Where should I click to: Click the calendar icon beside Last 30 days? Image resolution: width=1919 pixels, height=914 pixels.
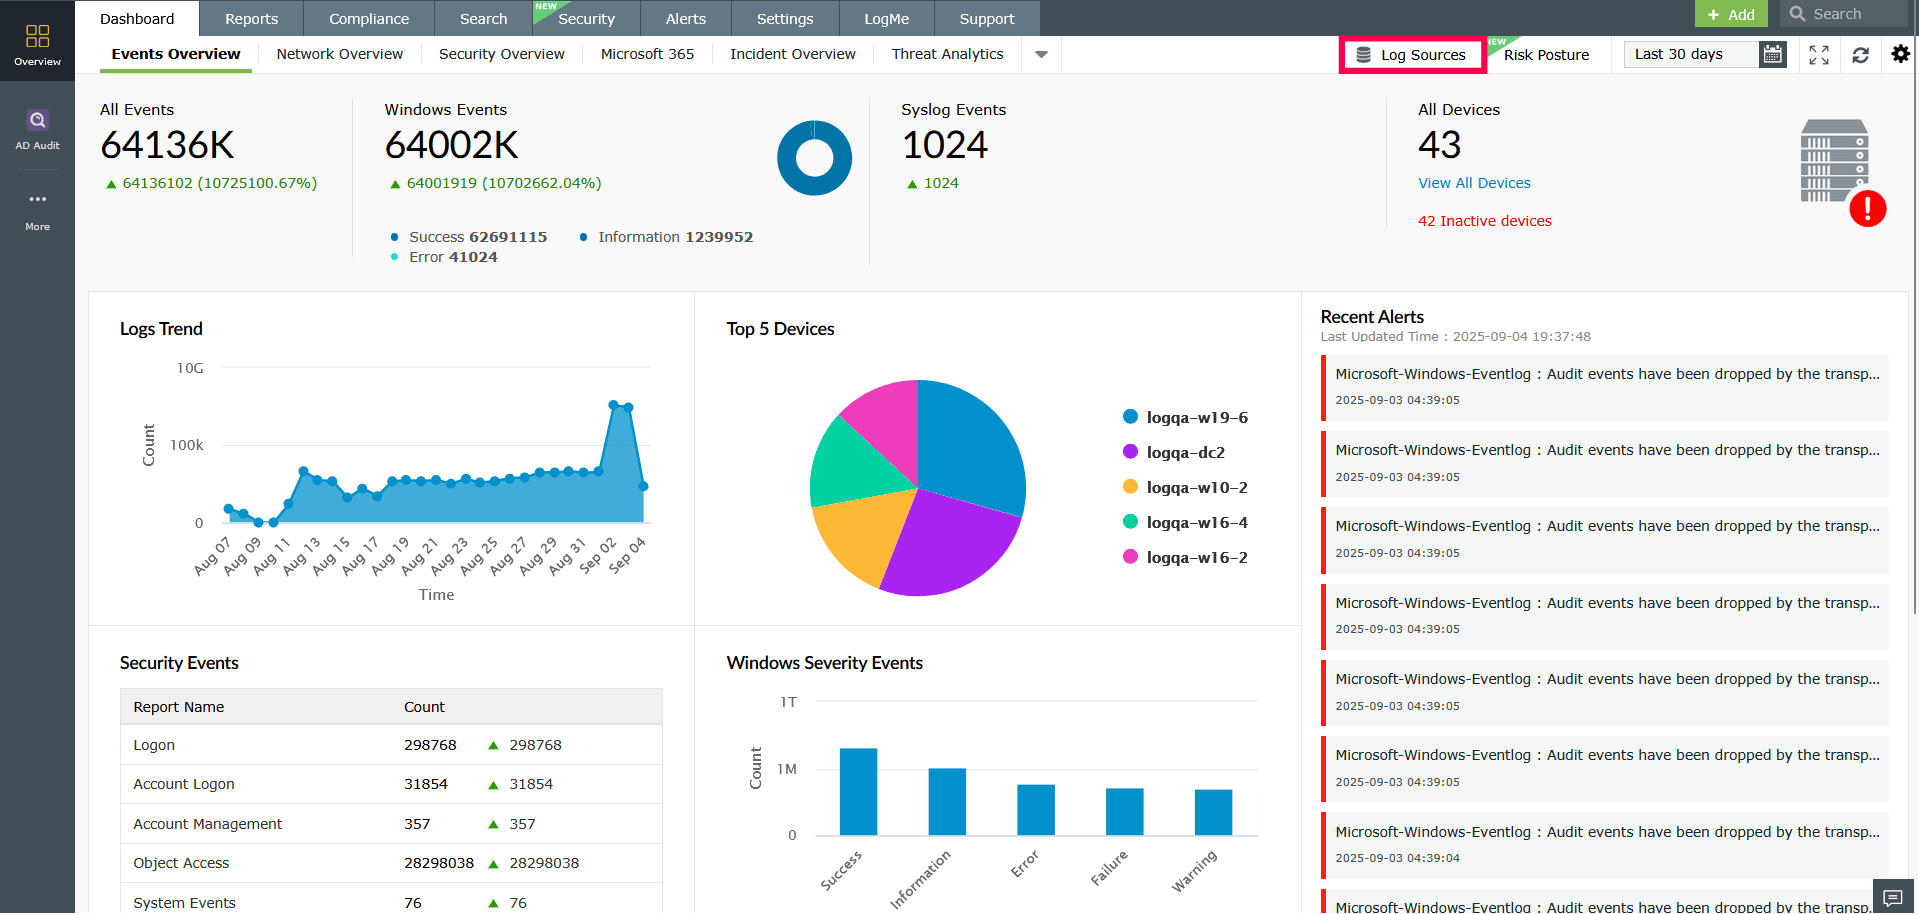click(1772, 55)
